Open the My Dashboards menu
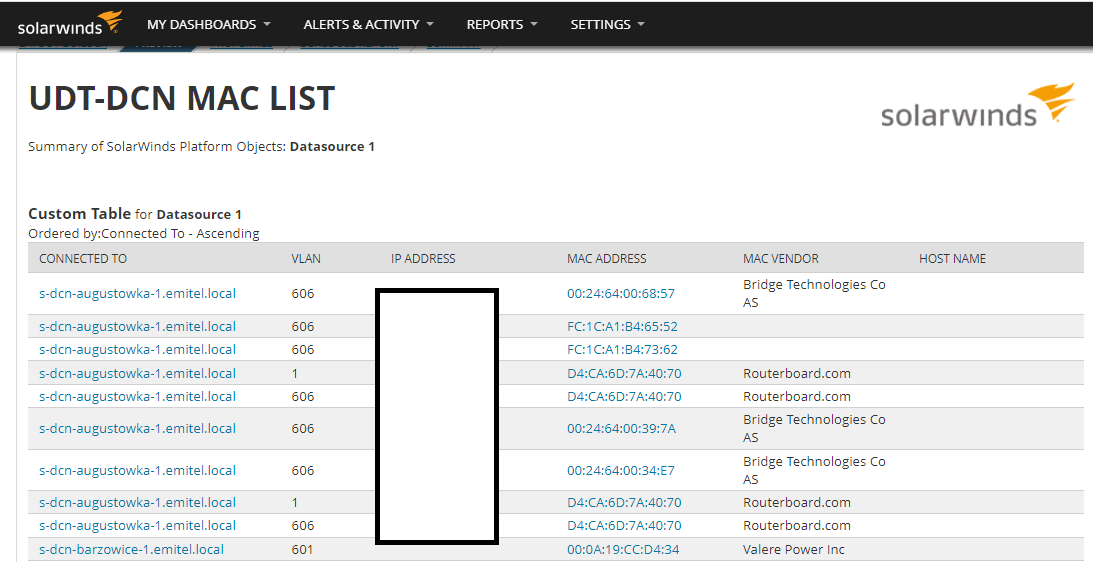The image size is (1093, 562). (208, 24)
